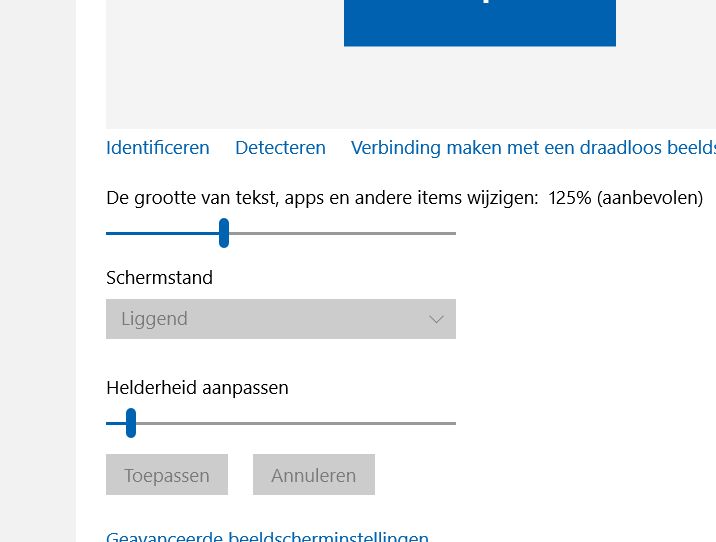Select the blue monitor rectangle in the preview

click(480, 23)
